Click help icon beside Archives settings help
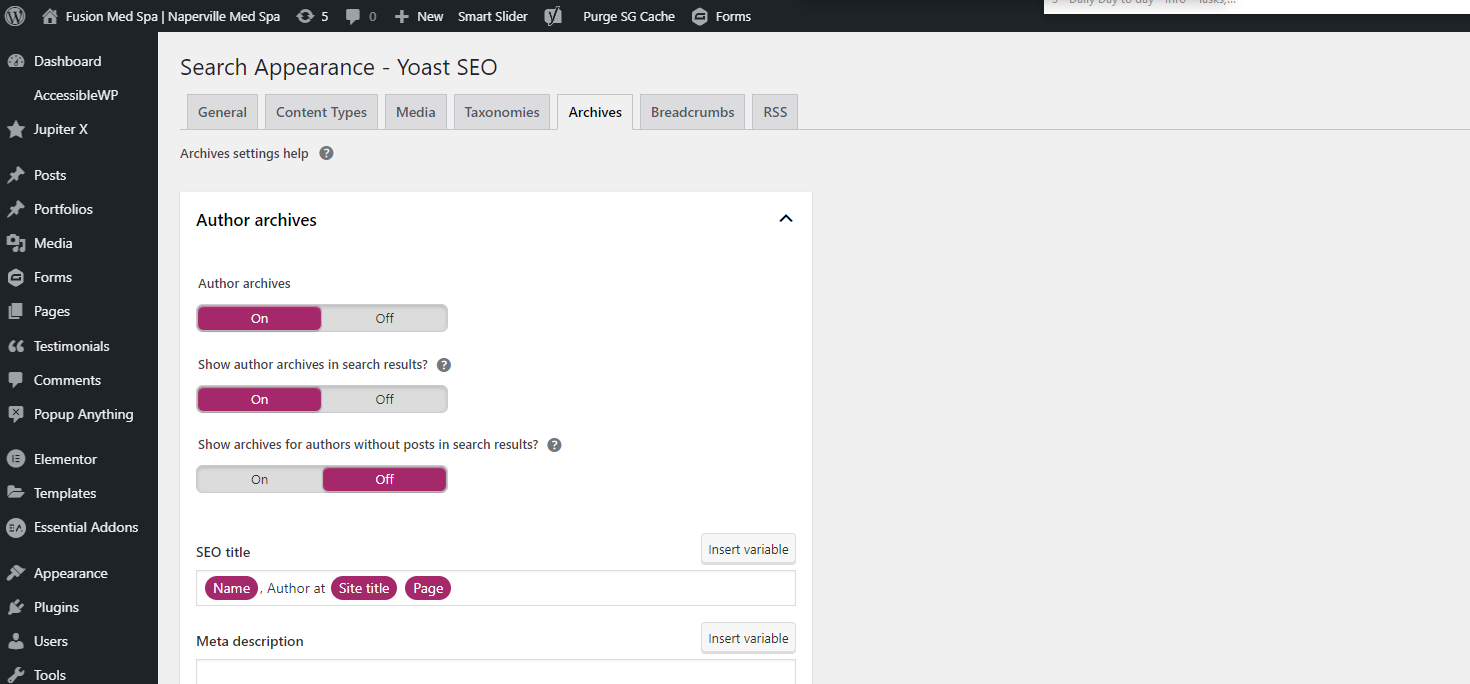The width and height of the screenshot is (1470, 684). [x=326, y=154]
